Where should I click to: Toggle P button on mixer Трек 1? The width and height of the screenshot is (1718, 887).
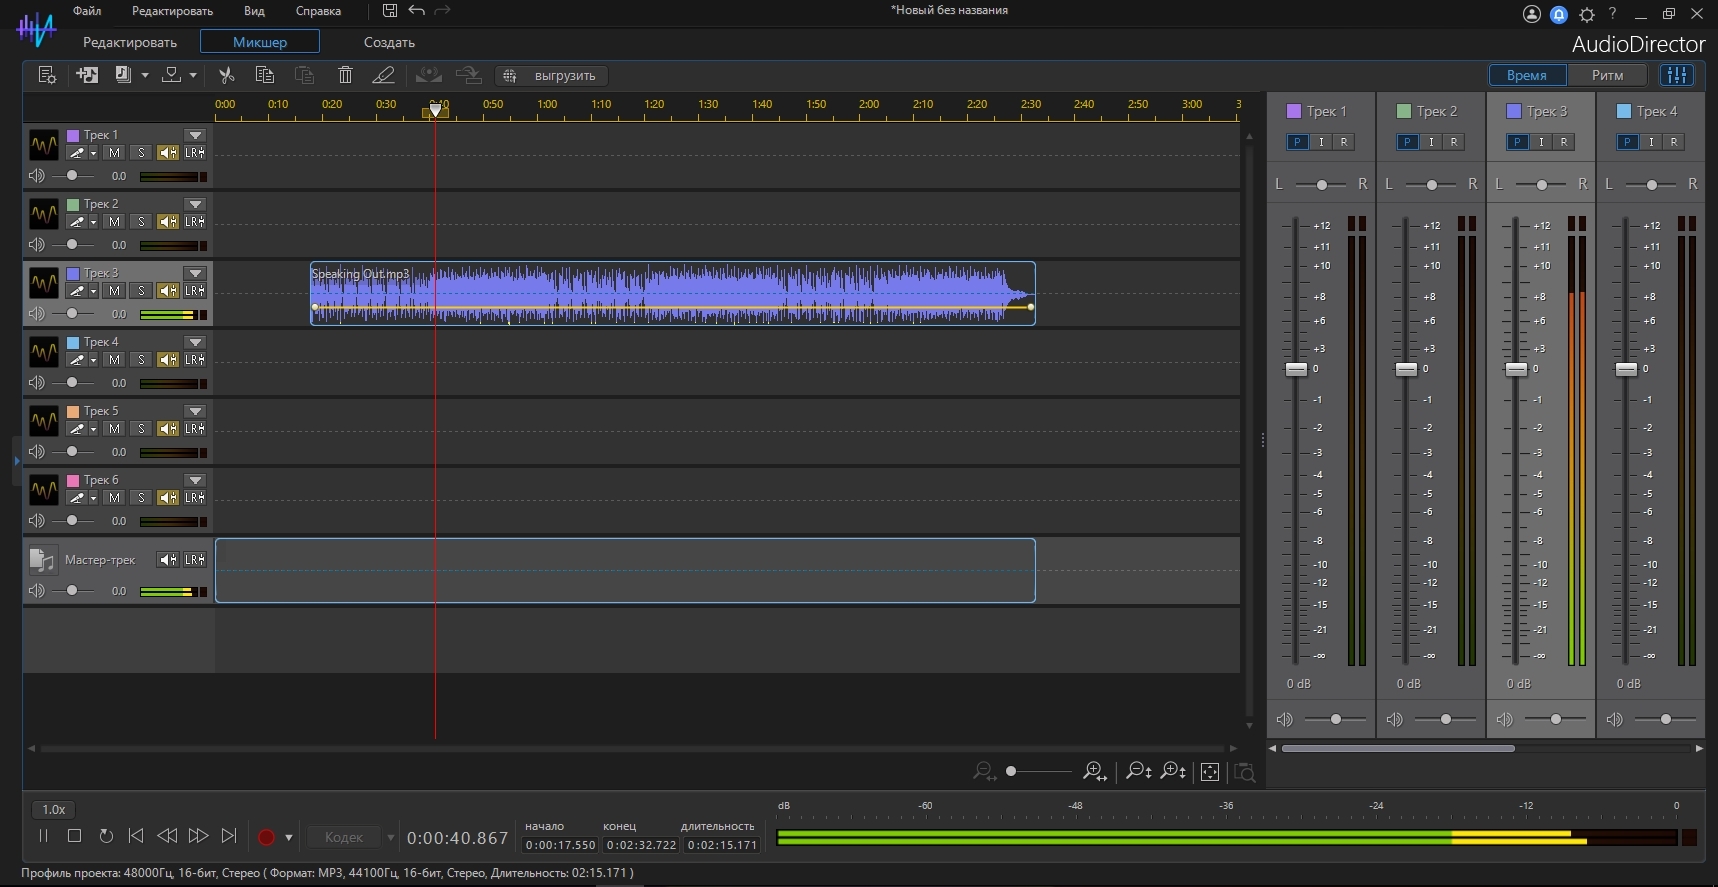tap(1297, 142)
